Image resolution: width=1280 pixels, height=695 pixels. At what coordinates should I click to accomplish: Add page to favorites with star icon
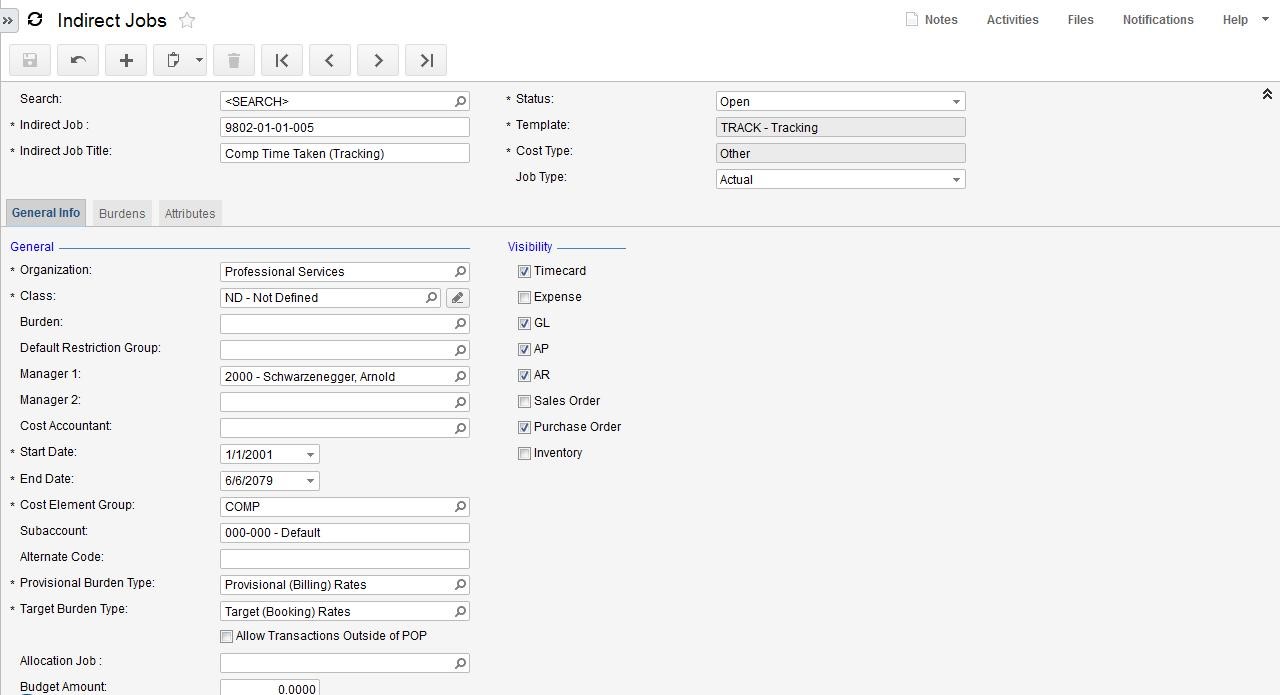(x=187, y=20)
